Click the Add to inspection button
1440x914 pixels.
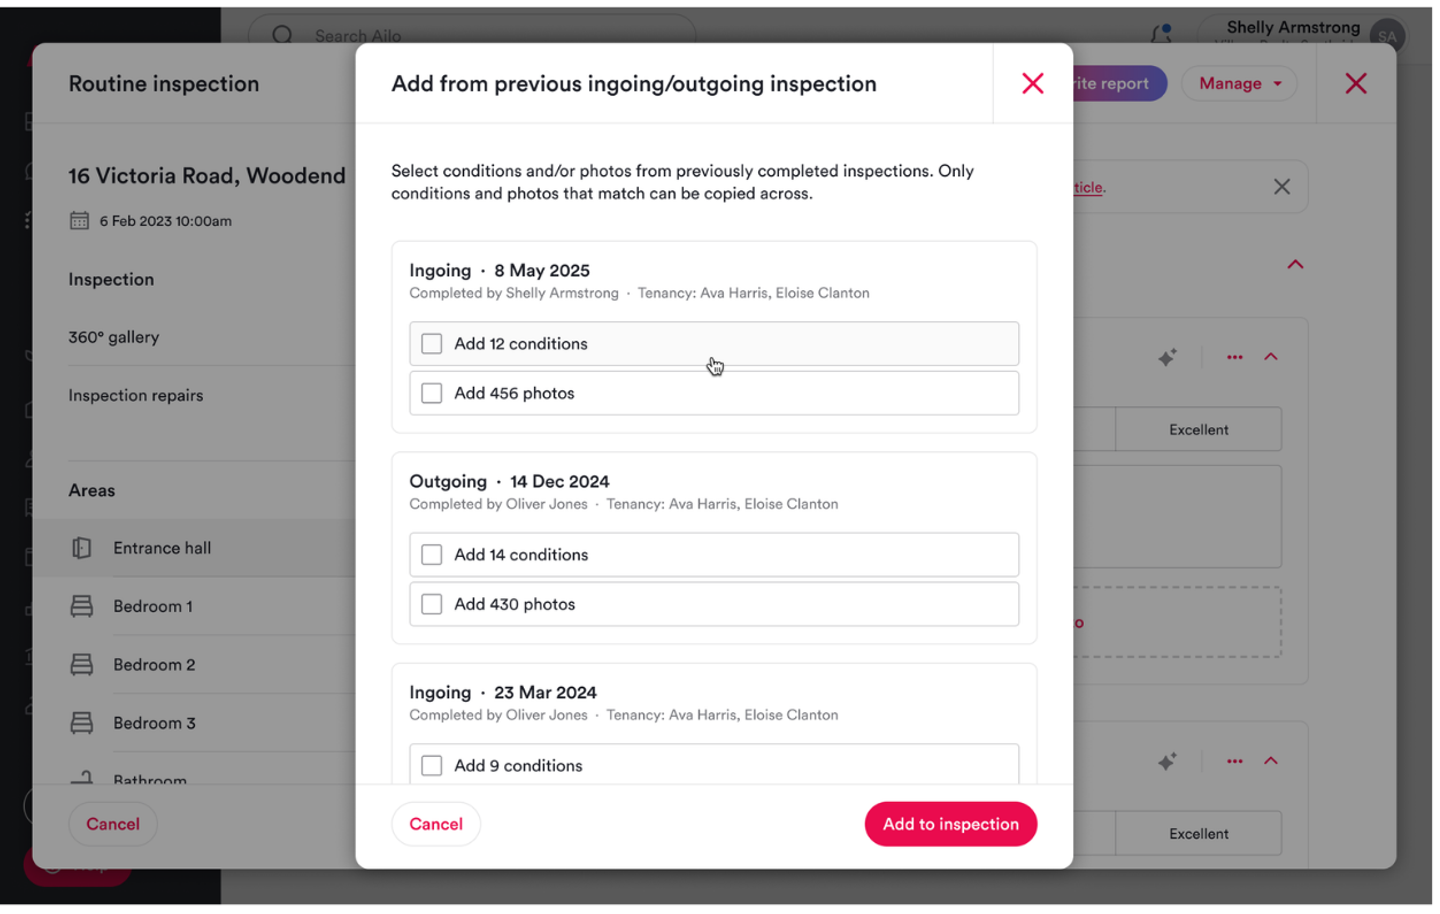click(x=950, y=824)
